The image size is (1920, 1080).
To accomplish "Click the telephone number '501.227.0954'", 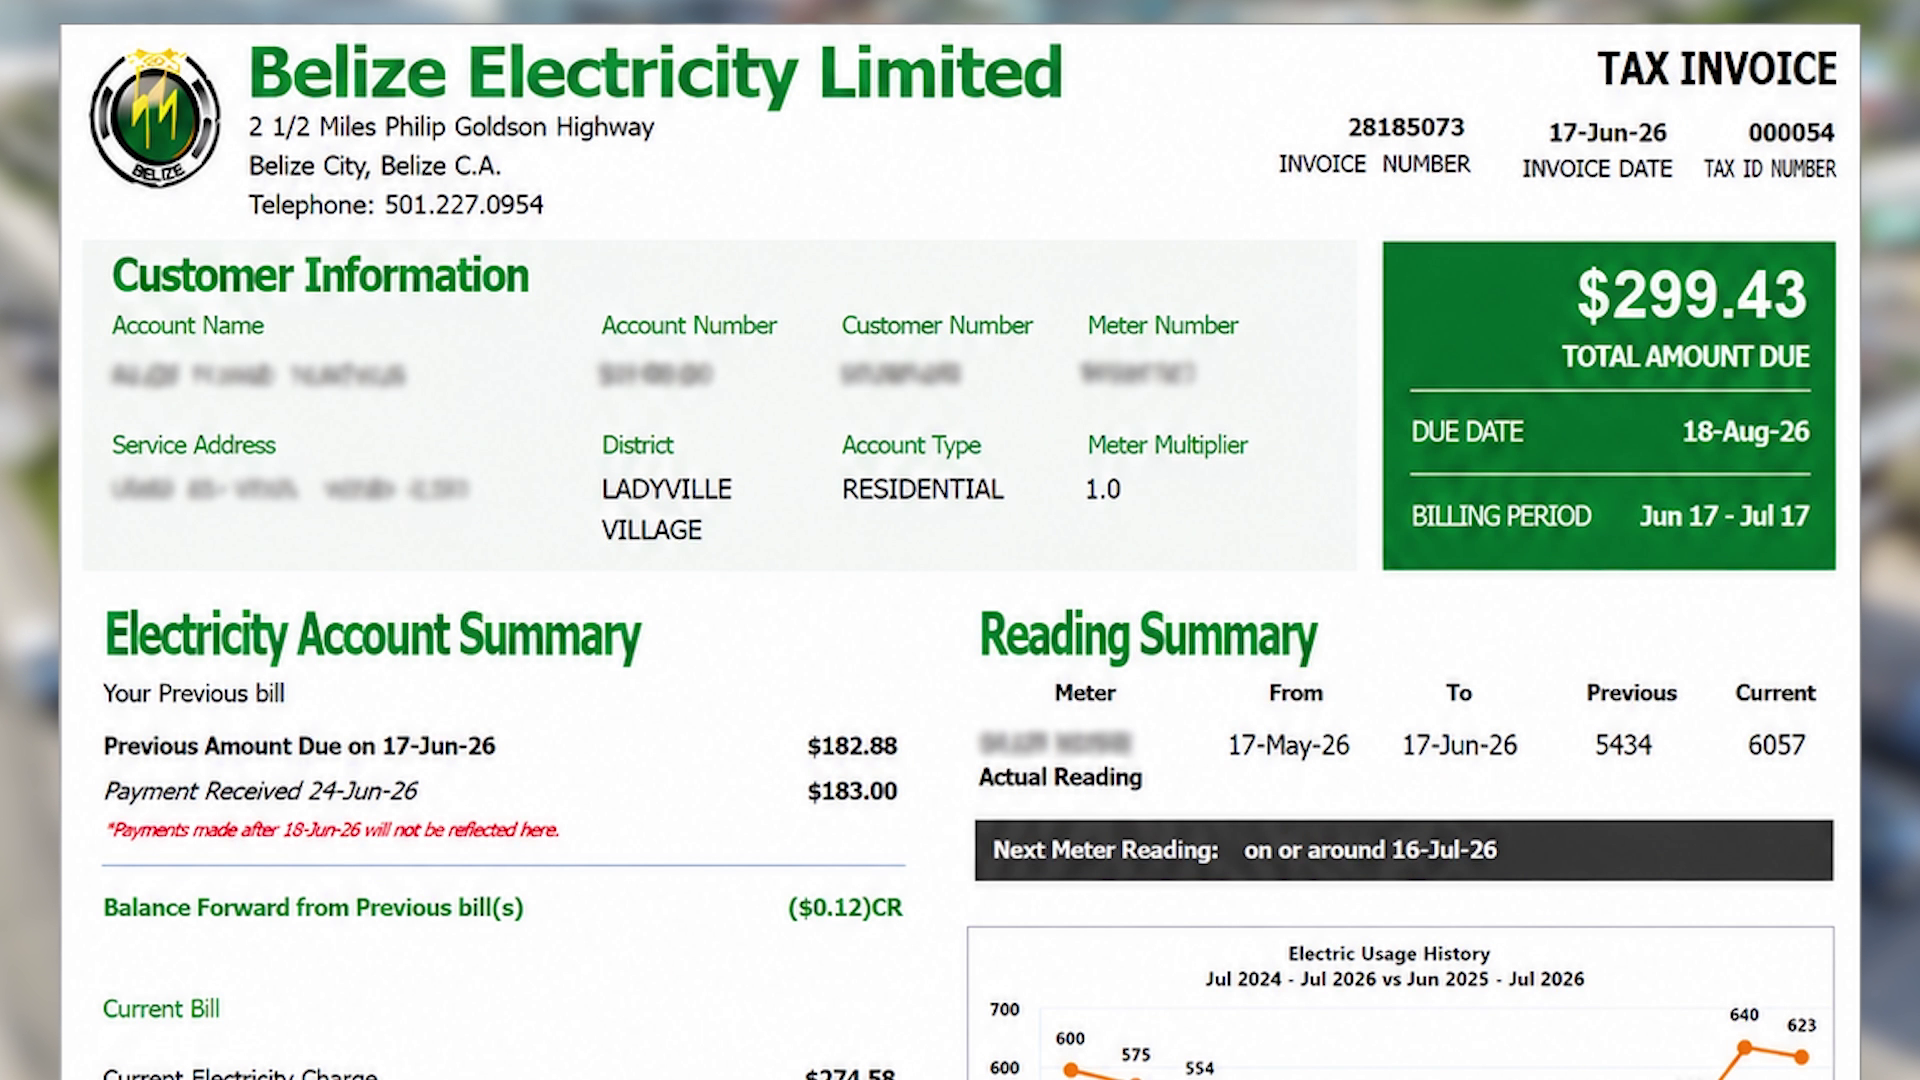I will click(x=464, y=205).
